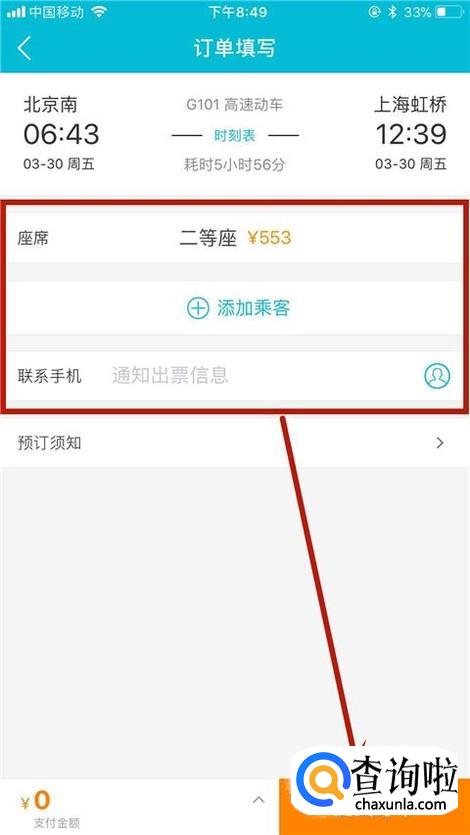The width and height of the screenshot is (470, 835).
Task: Open the 时刻表 timetable link
Action: [x=235, y=136]
